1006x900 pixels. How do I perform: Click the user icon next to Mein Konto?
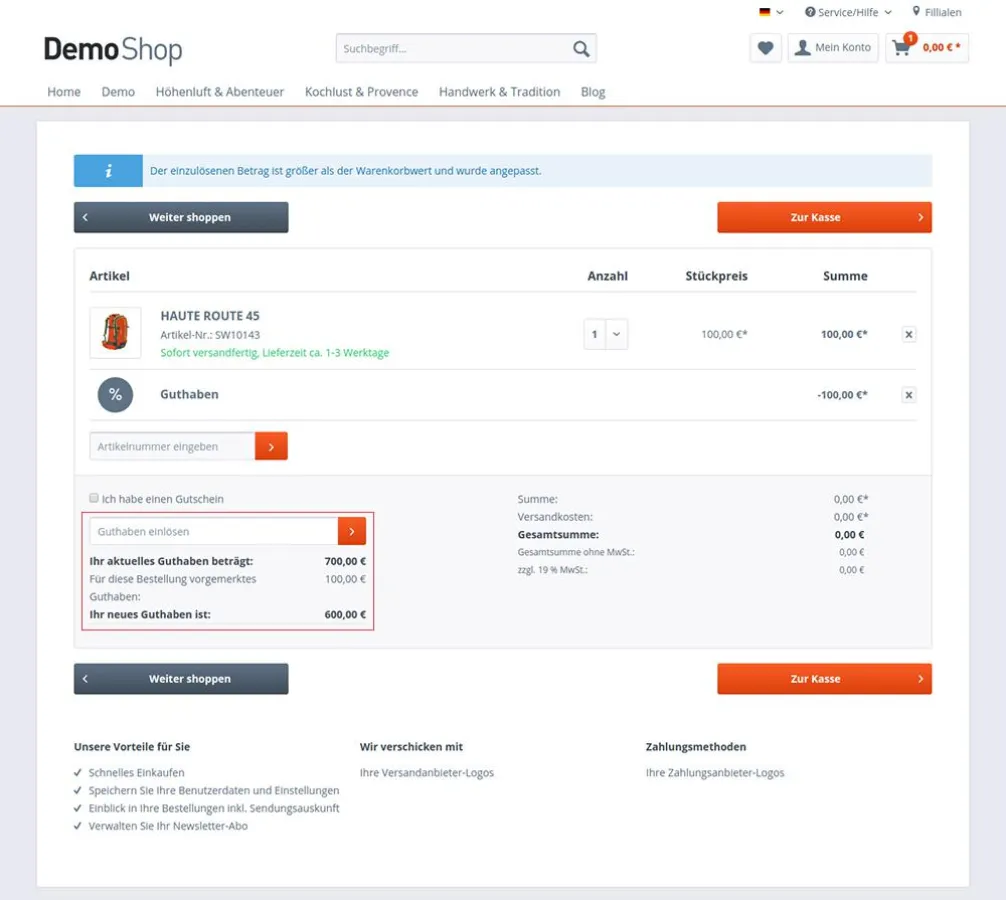801,47
